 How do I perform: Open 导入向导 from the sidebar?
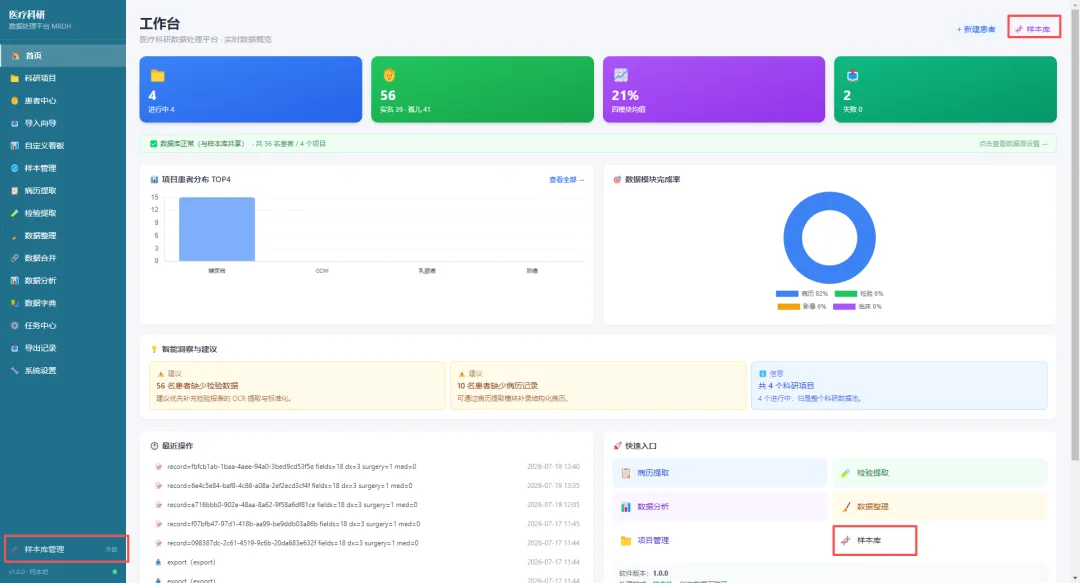pos(63,123)
